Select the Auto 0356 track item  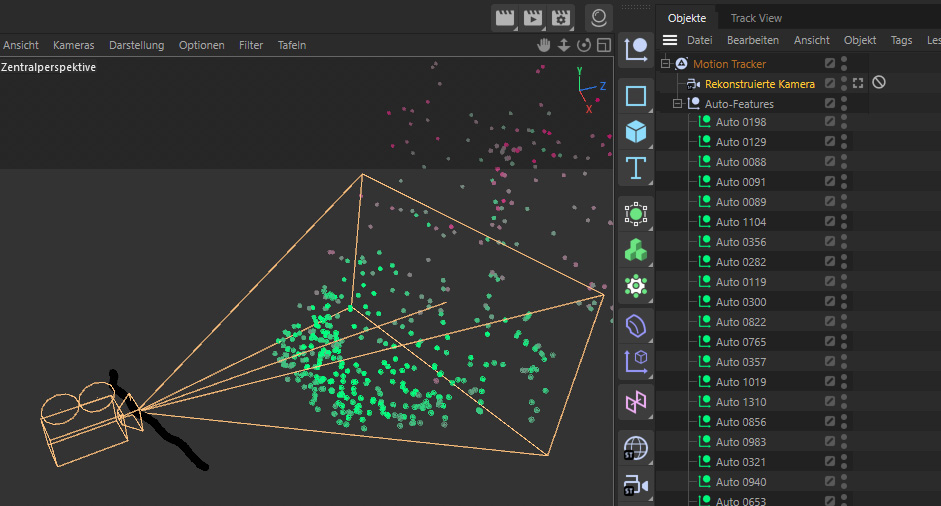(x=741, y=242)
